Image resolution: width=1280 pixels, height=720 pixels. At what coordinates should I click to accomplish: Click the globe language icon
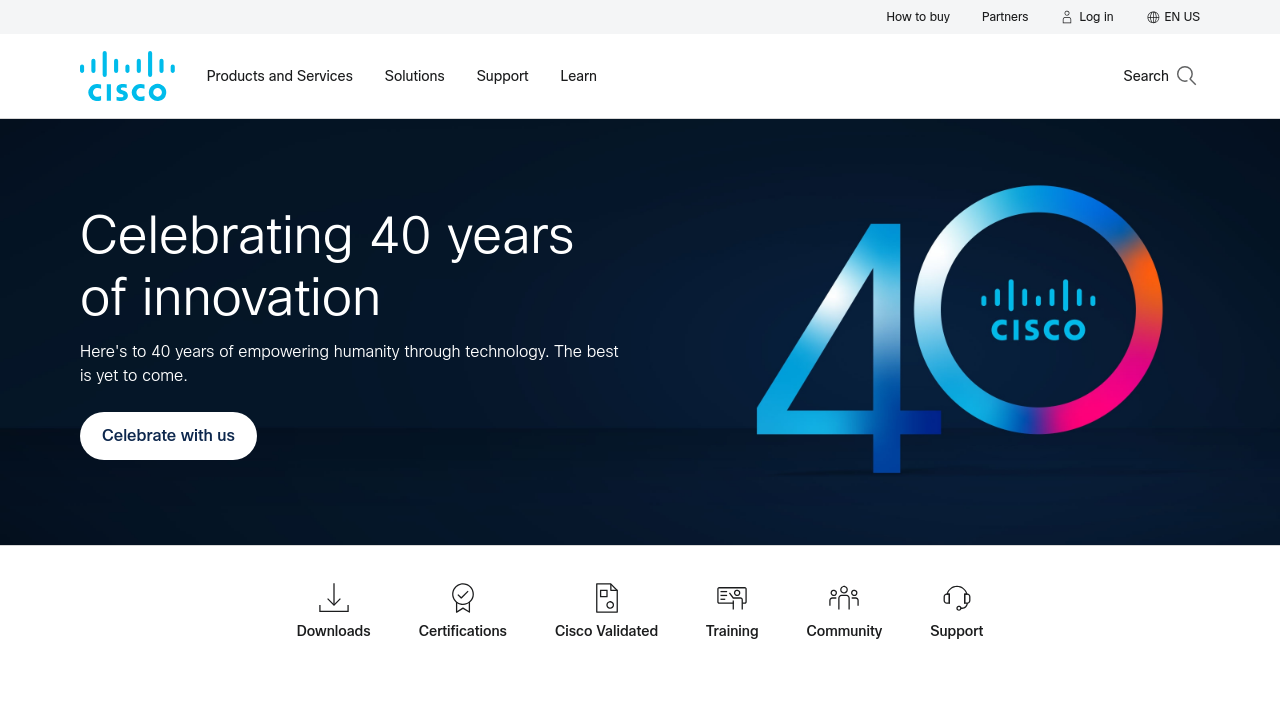[1153, 17]
